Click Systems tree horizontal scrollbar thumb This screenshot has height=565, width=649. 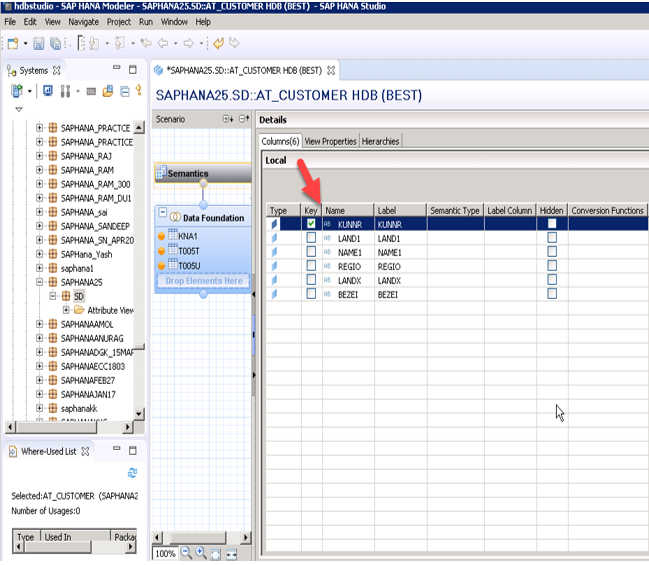(x=56, y=427)
